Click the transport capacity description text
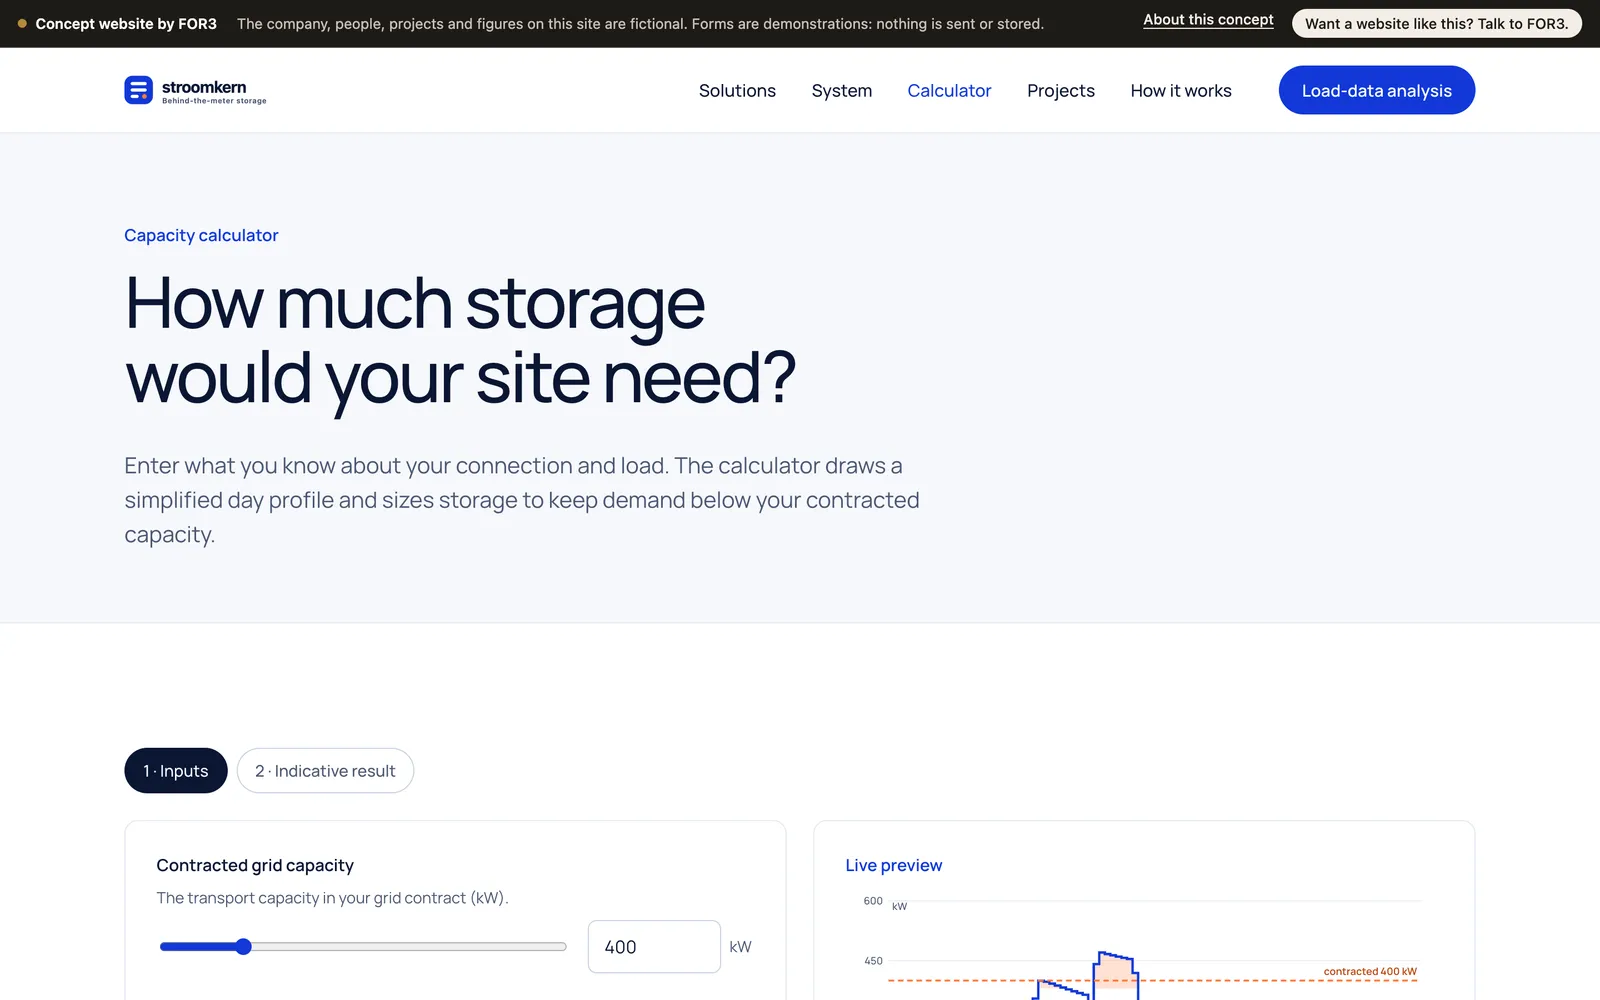Screen dimensions: 1600x1000 [x=332, y=898]
